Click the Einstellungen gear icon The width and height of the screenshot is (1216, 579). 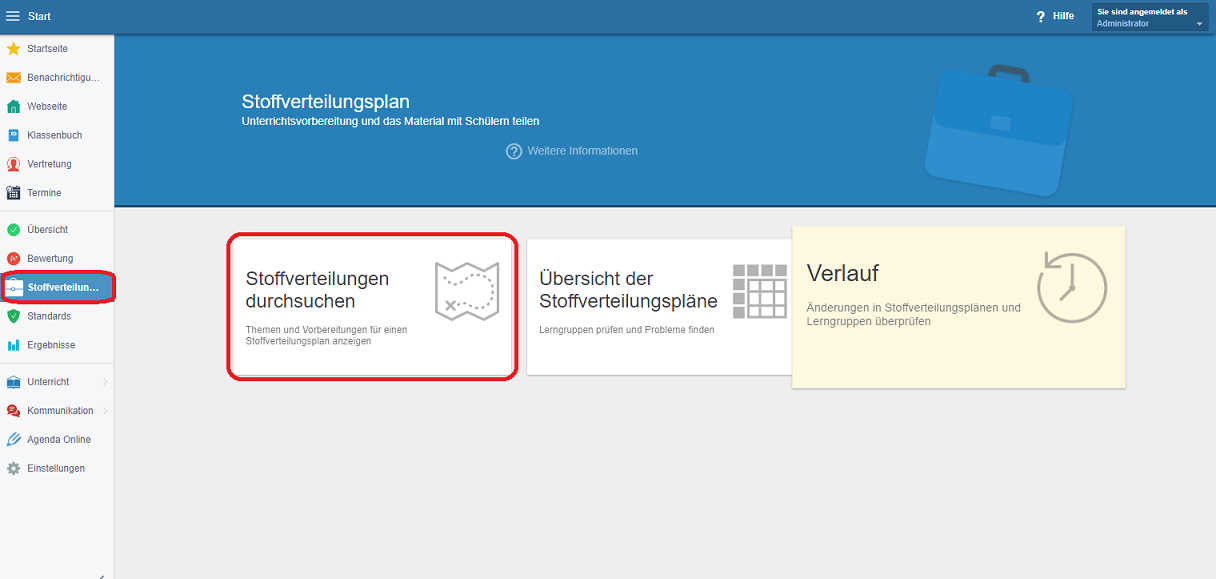tap(13, 469)
